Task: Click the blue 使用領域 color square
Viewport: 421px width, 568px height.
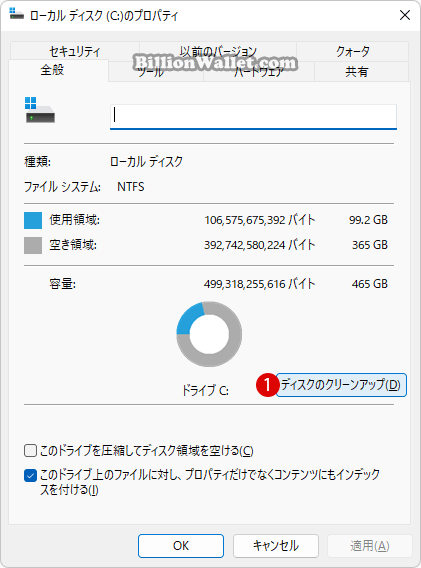Action: coord(33,220)
